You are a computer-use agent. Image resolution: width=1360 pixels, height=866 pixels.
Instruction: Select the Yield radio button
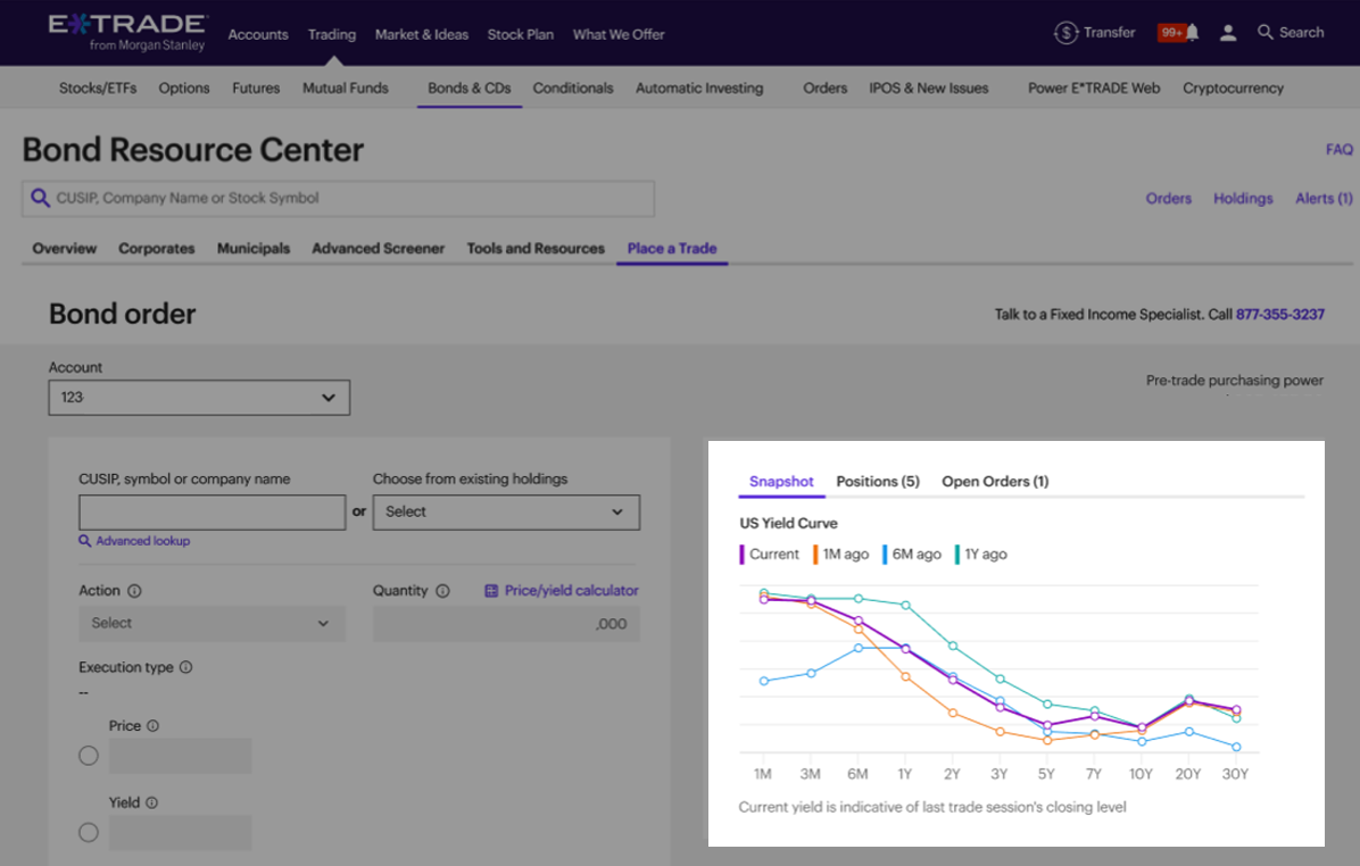tap(88, 832)
